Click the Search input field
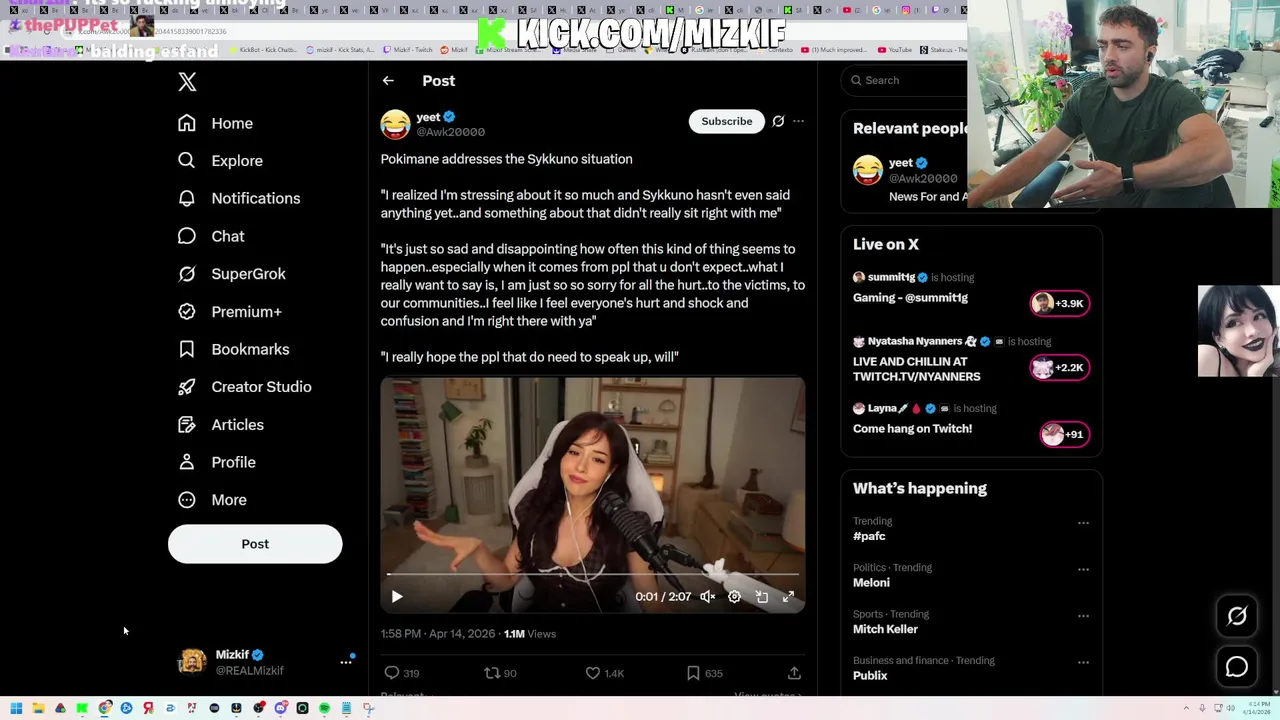This screenshot has width=1280, height=720. point(905,80)
